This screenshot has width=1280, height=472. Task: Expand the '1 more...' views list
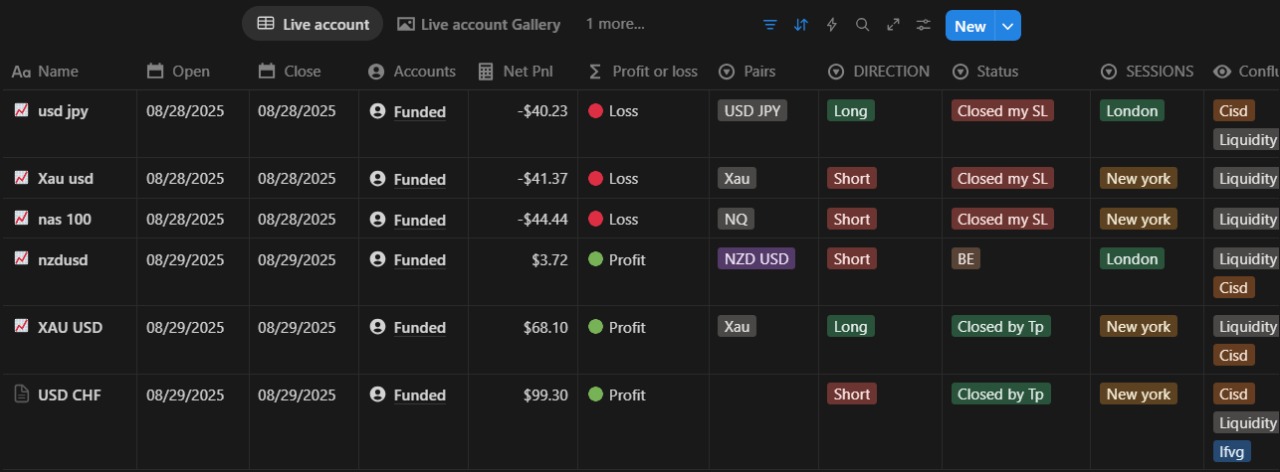coord(615,24)
